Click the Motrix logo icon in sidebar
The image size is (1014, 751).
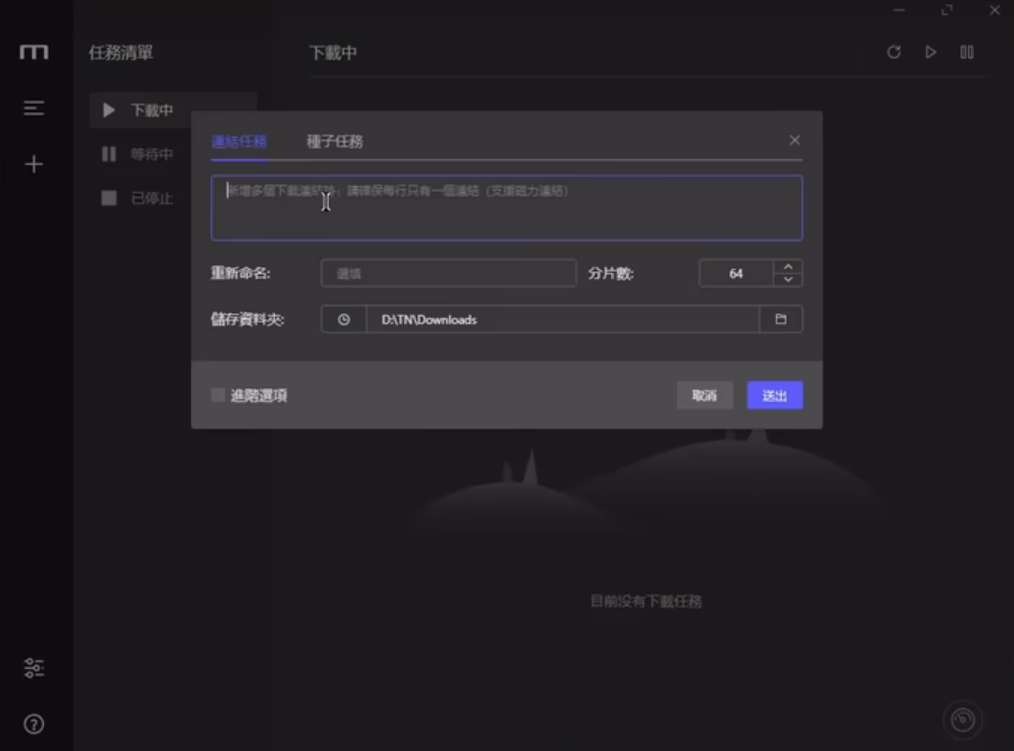coord(33,51)
